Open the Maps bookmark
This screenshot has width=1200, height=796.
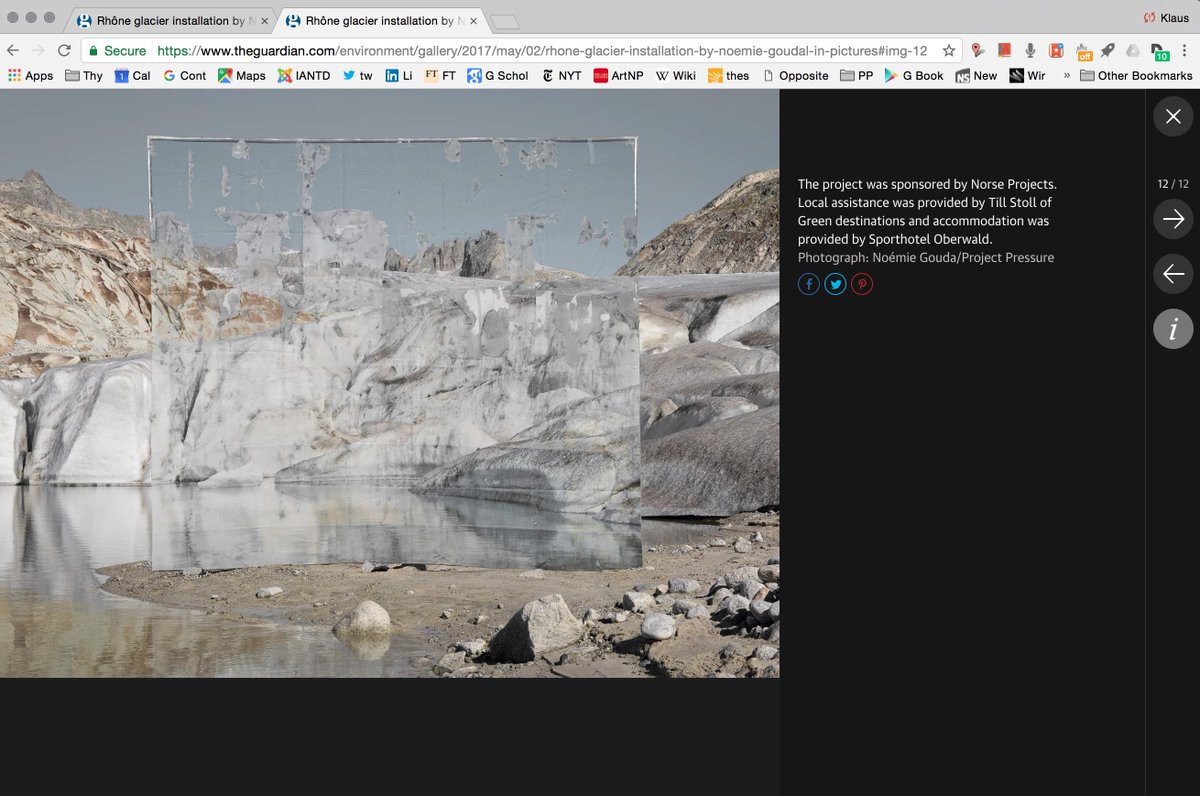coord(242,75)
